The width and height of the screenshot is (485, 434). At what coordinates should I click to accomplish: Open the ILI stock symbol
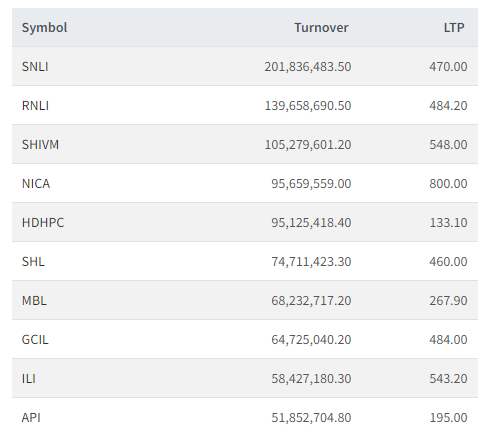(x=29, y=379)
